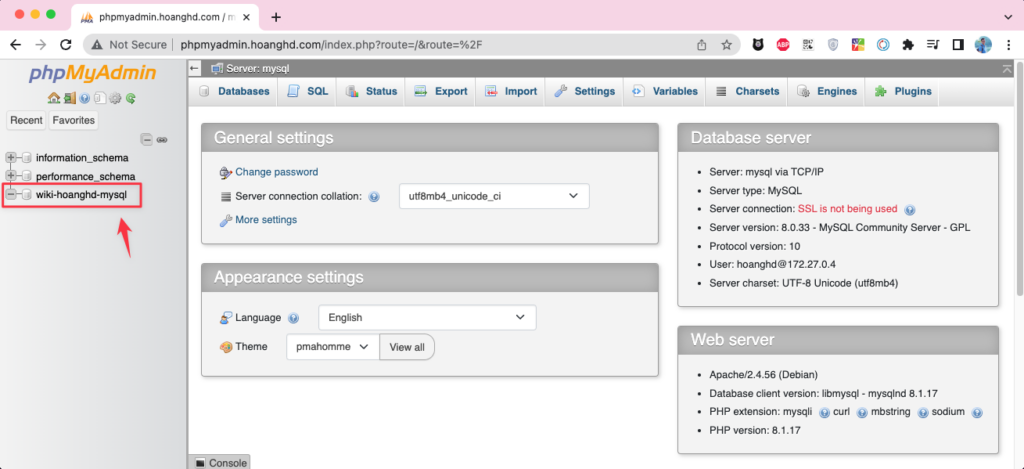Toggle the Chrome side panel icon
Viewport: 1024px width, 469px height.
(957, 44)
